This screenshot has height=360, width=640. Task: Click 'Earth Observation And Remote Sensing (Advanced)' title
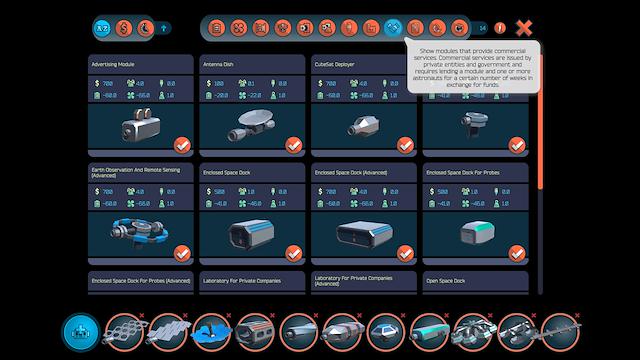(136, 173)
